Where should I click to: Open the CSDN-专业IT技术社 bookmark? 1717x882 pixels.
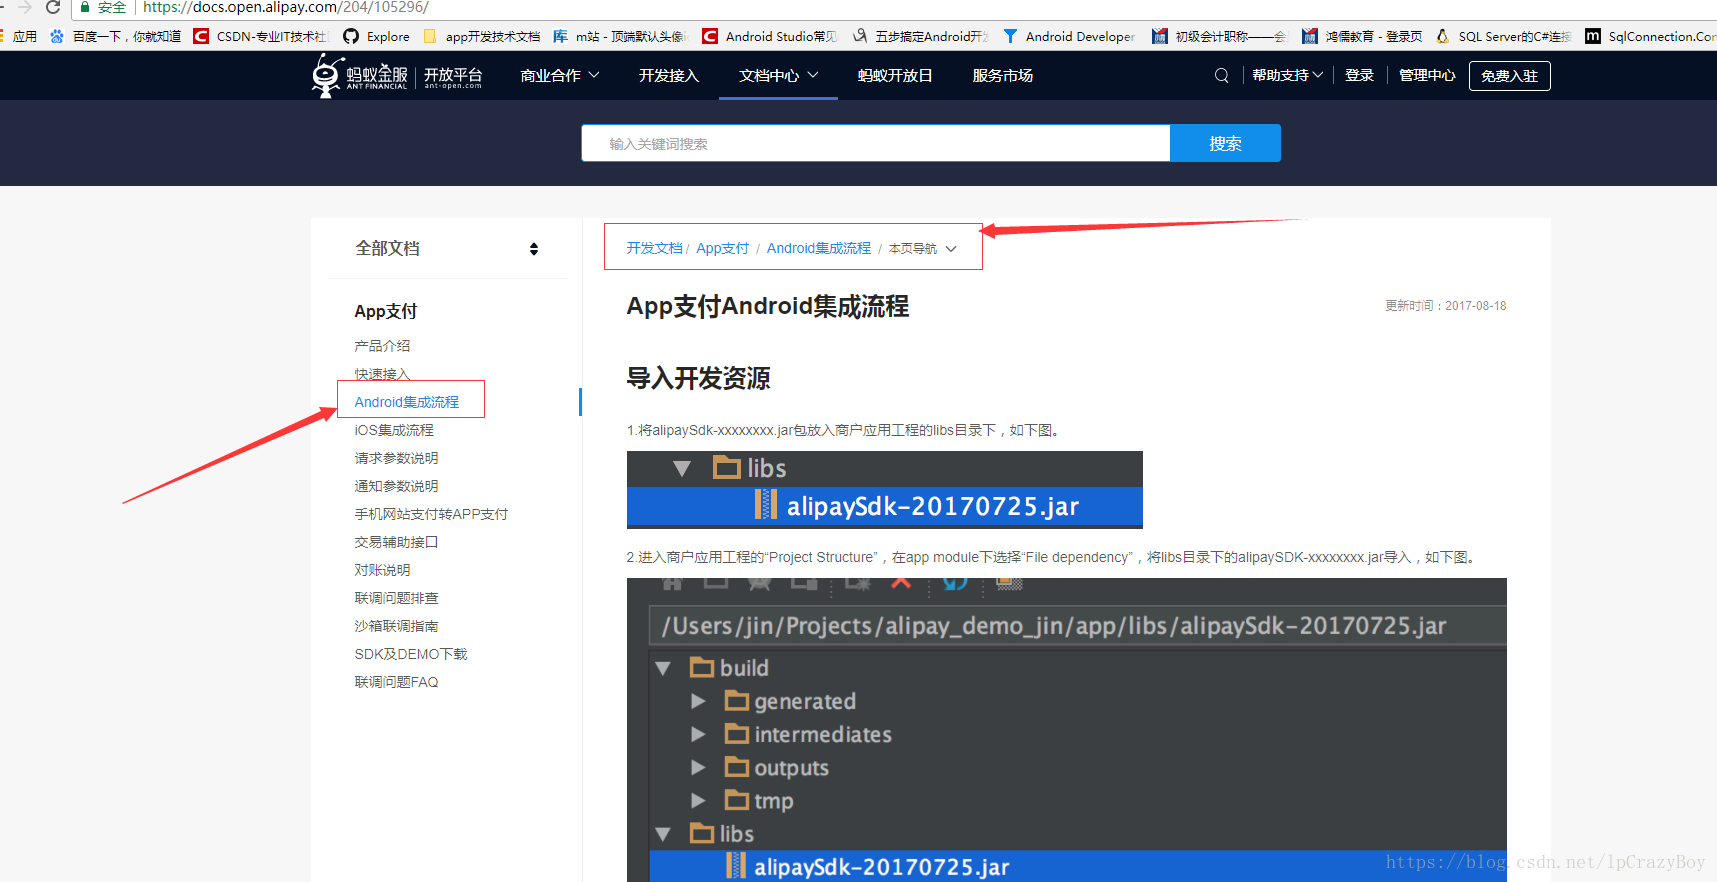click(x=260, y=36)
